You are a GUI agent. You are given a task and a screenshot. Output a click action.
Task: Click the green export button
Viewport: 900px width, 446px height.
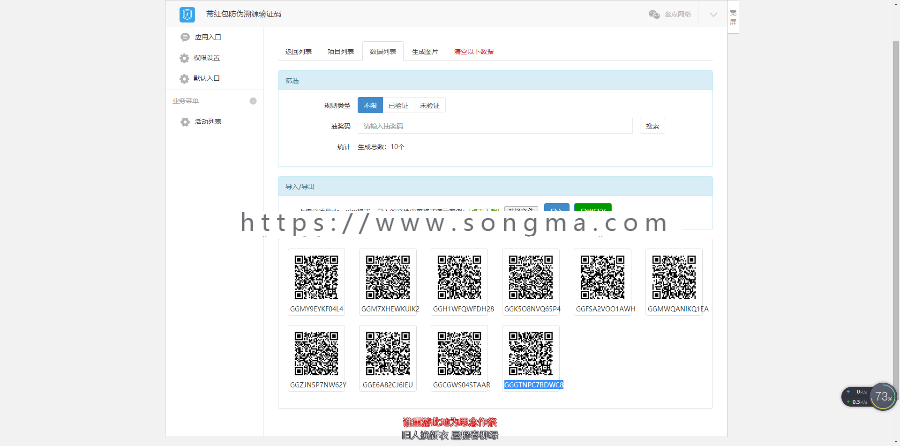(x=592, y=209)
